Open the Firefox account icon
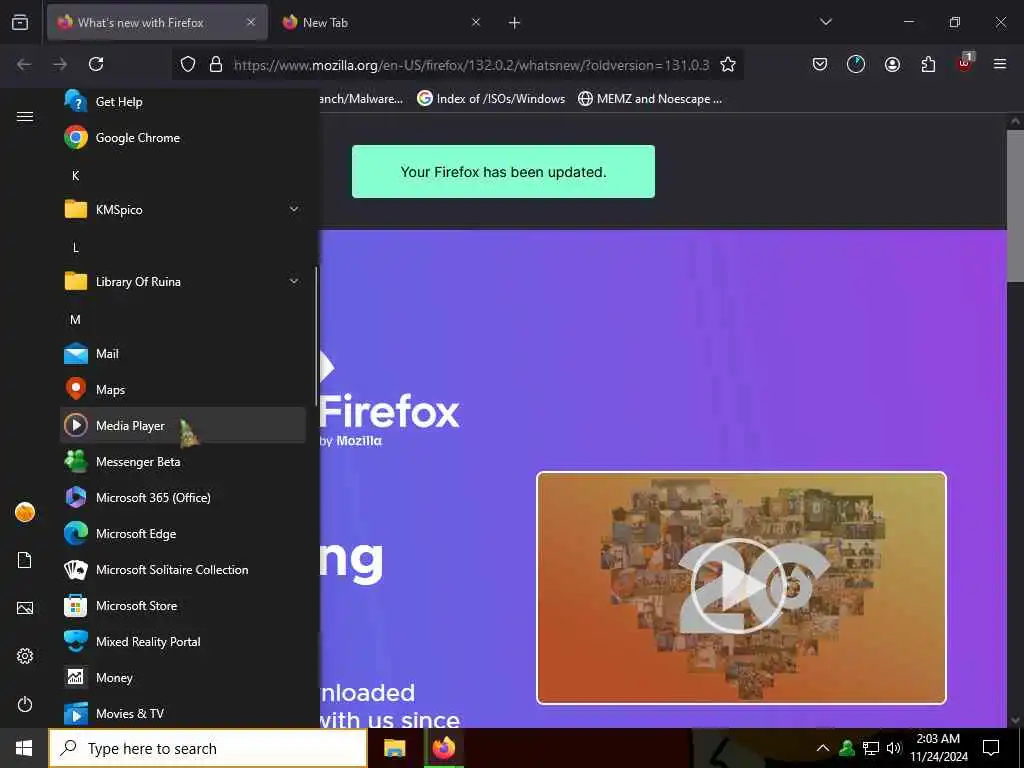 pyautogui.click(x=892, y=64)
